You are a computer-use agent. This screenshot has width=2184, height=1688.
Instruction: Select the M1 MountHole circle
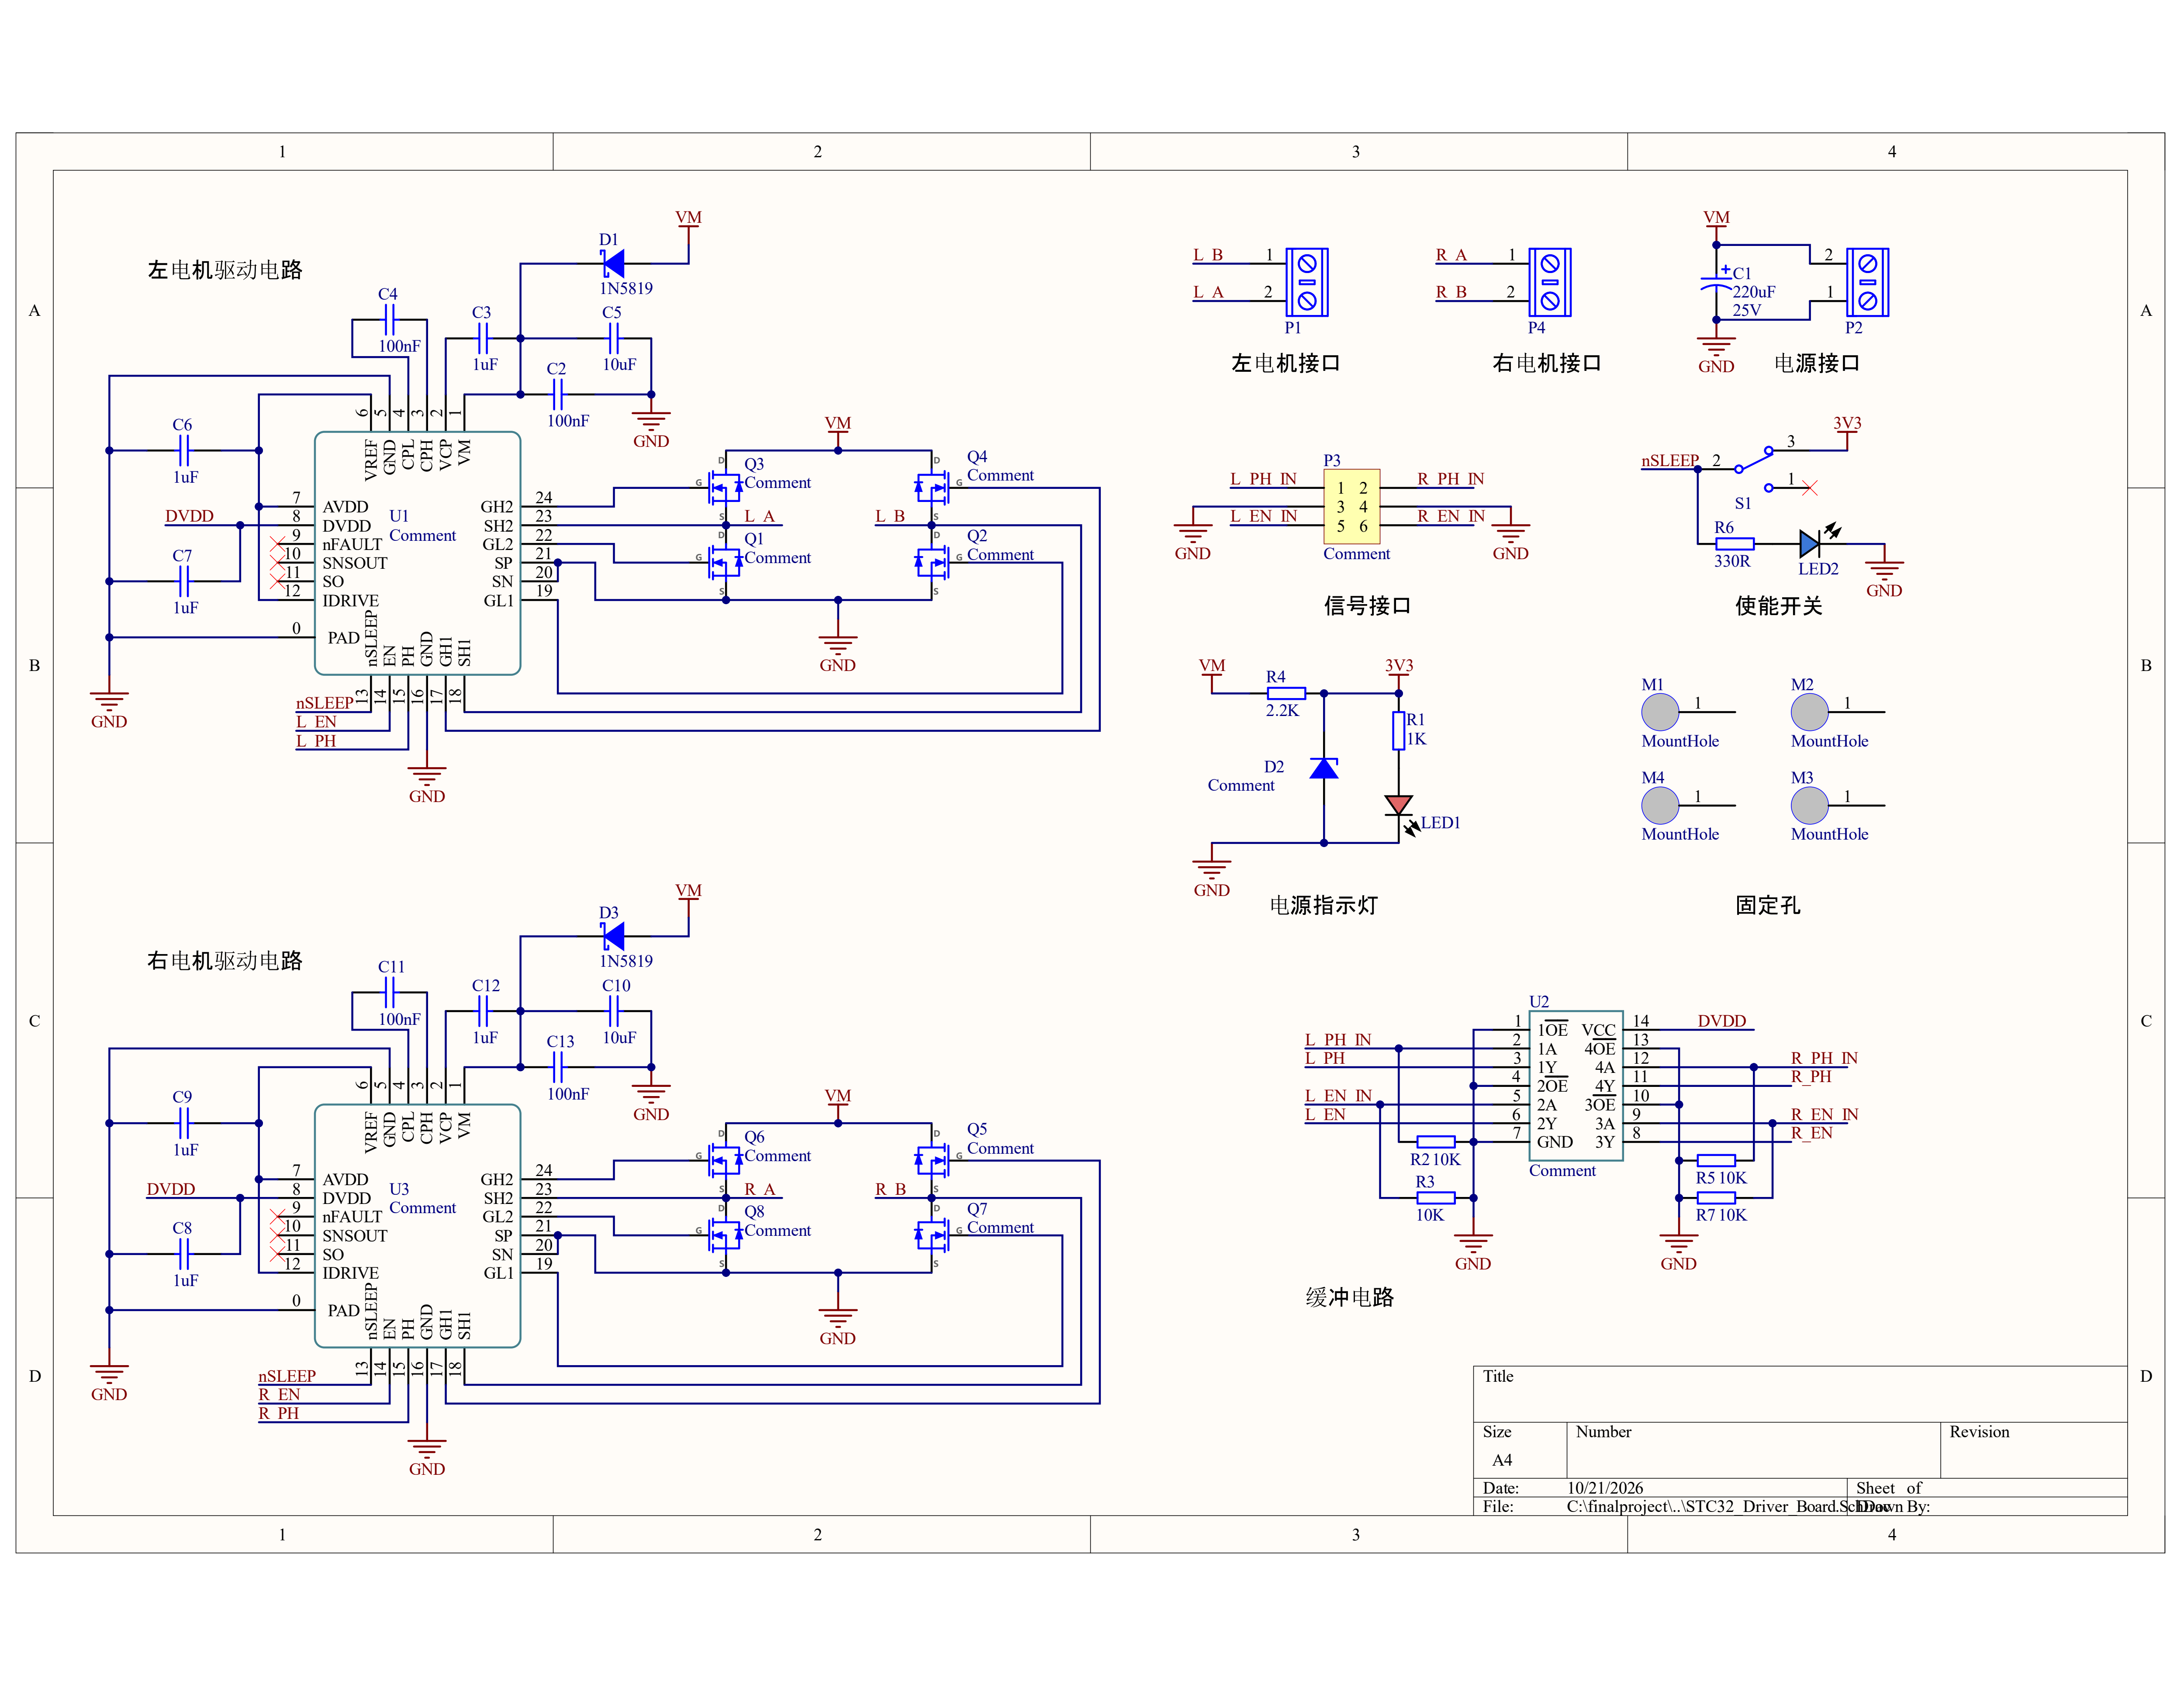tap(1660, 712)
